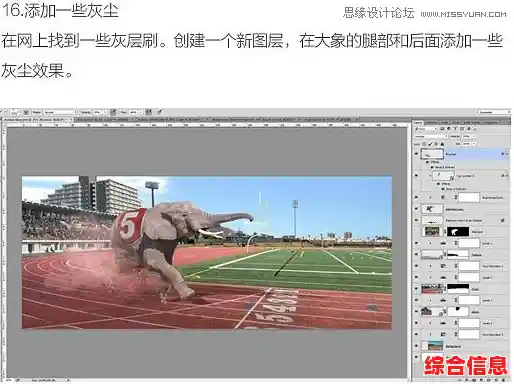The width and height of the screenshot is (514, 384).
Task: Add layer mask icon at panel bottom
Action: pos(475,380)
